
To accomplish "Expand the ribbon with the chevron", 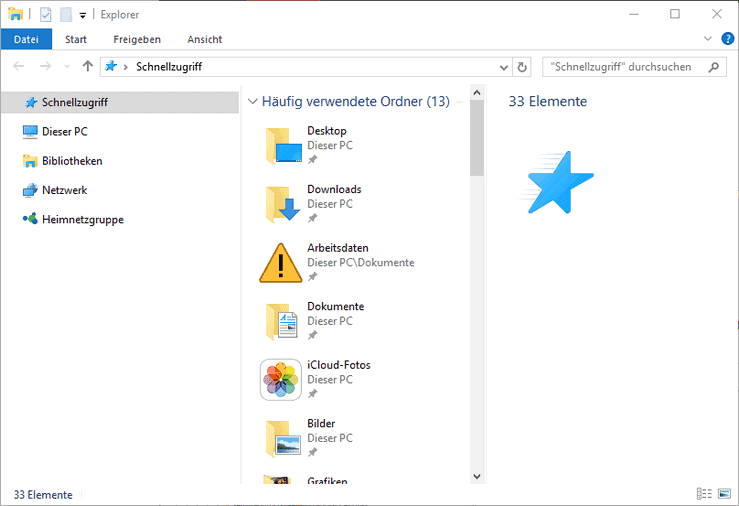I will (708, 39).
